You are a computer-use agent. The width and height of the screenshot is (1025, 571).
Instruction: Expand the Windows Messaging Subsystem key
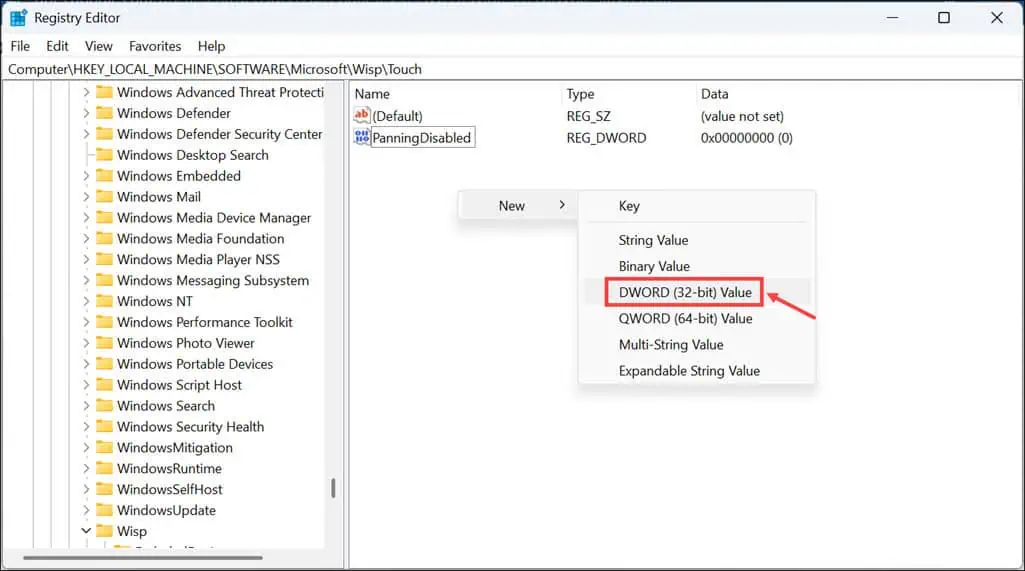(86, 281)
